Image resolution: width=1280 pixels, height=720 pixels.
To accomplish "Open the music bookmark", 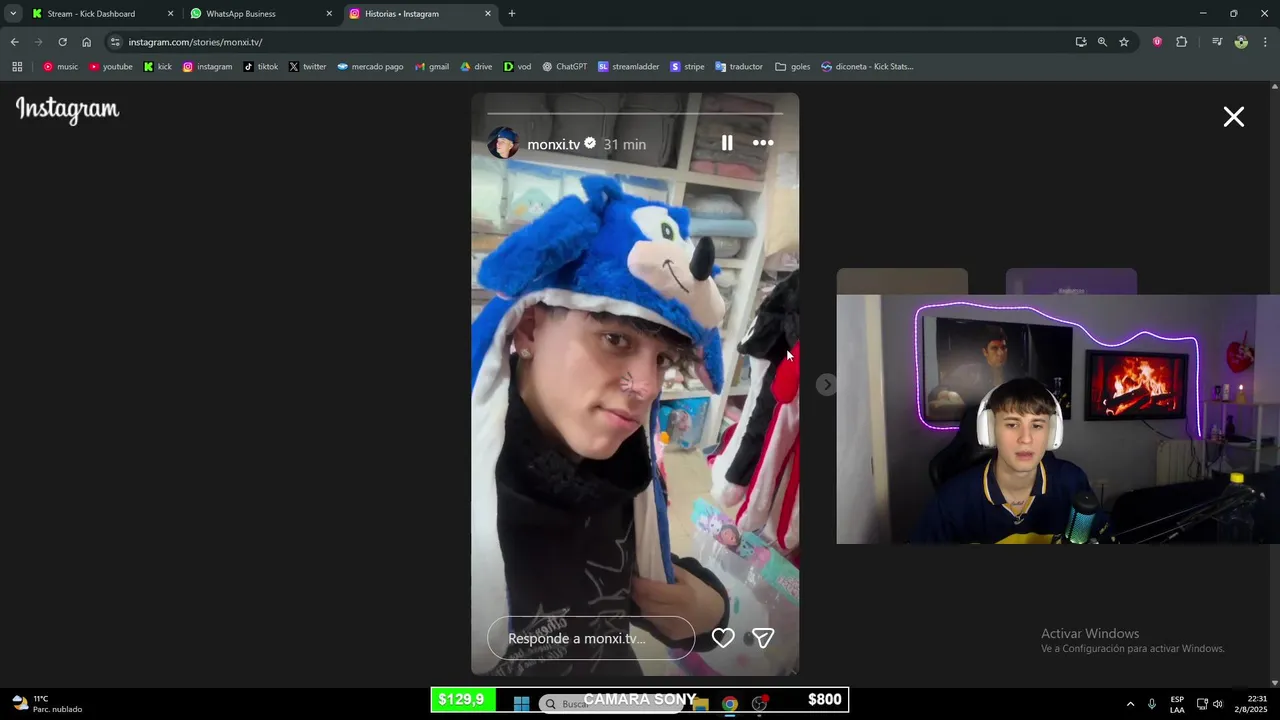I will 60,67.
